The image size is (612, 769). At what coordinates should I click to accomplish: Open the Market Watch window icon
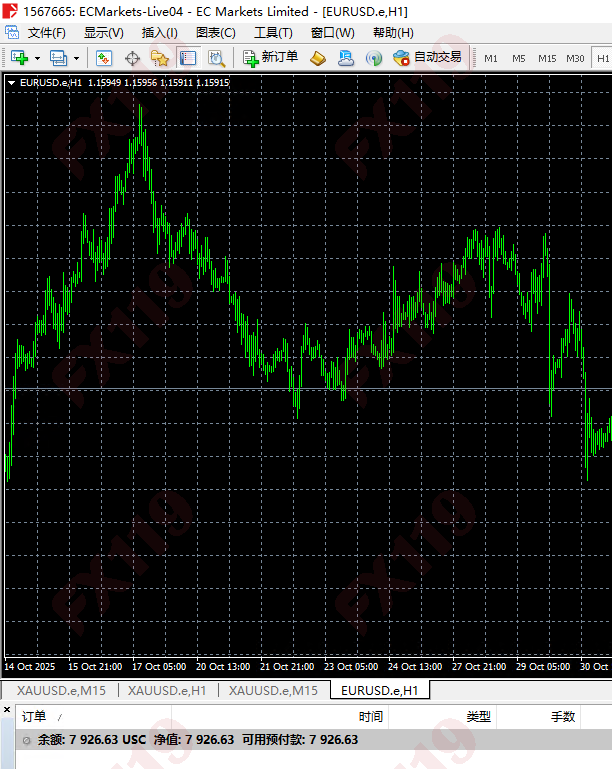pyautogui.click(x=104, y=58)
